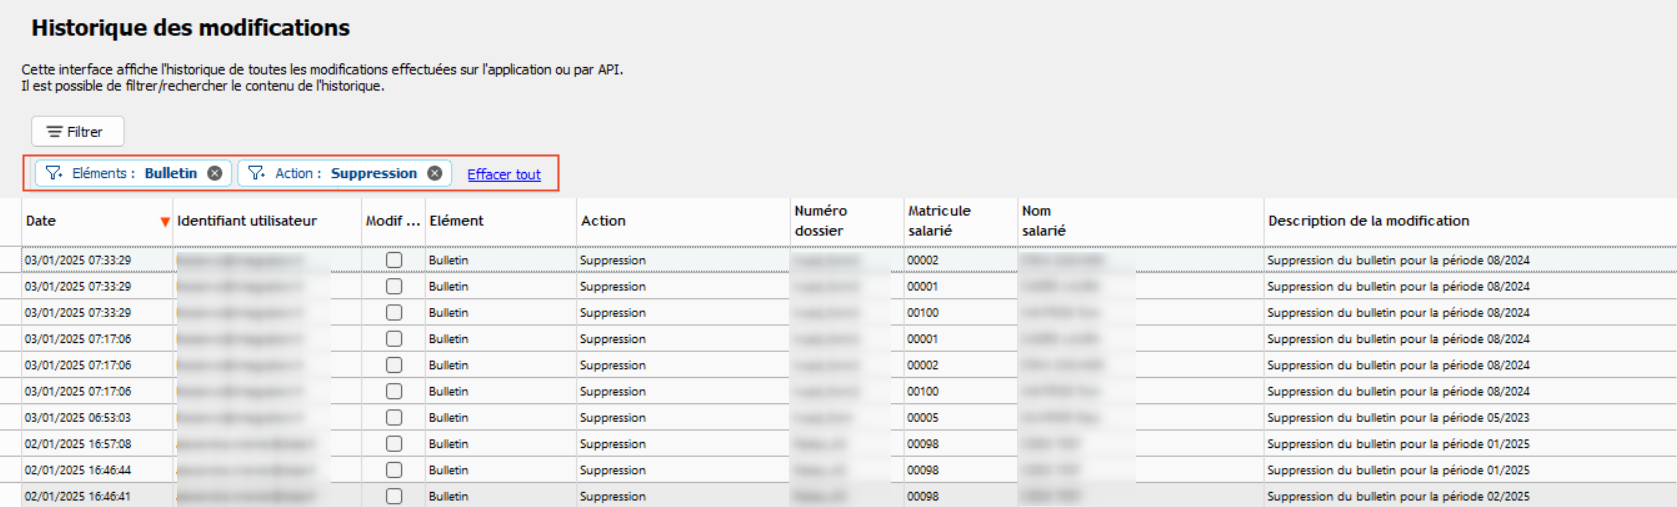Check the box in the 02/01/2025 16:46:41 row
The image size is (1677, 507).
pos(394,496)
